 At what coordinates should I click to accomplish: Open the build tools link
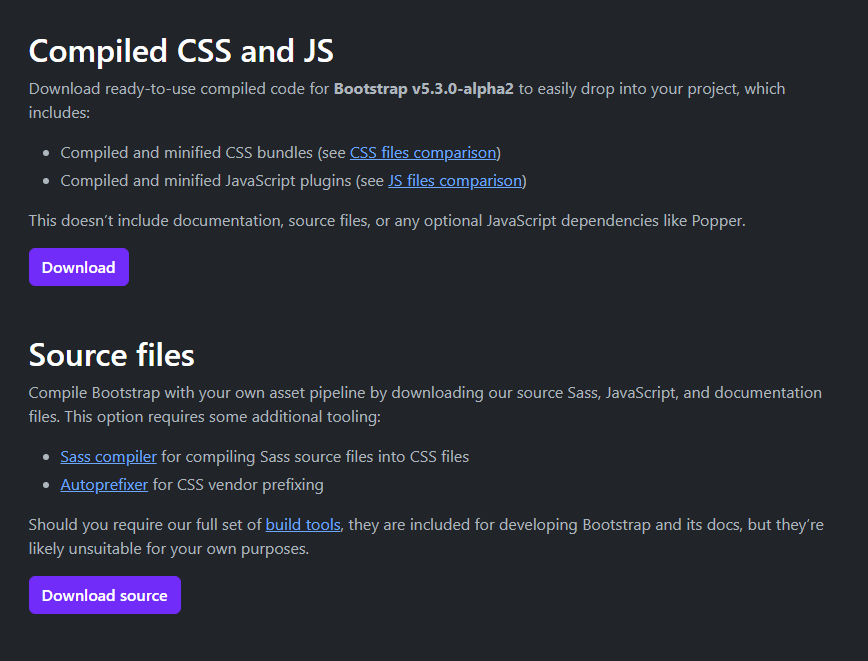(303, 525)
